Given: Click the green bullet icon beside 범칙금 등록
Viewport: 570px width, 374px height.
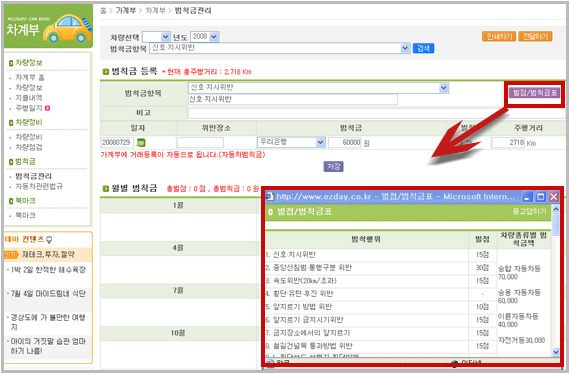Looking at the screenshot, I should pyautogui.click(x=106, y=72).
